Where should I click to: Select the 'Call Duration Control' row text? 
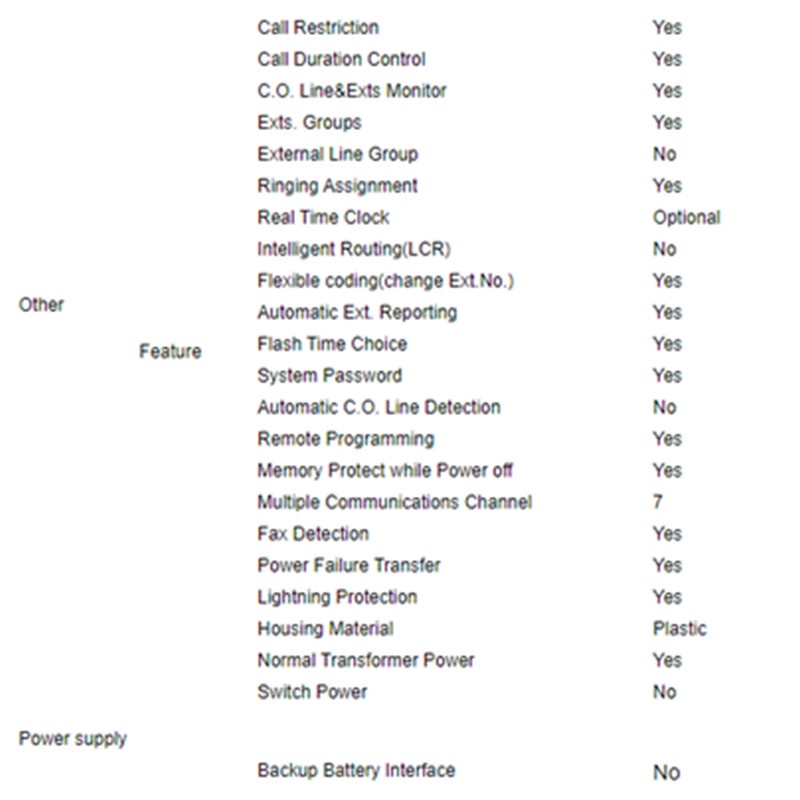click(341, 60)
